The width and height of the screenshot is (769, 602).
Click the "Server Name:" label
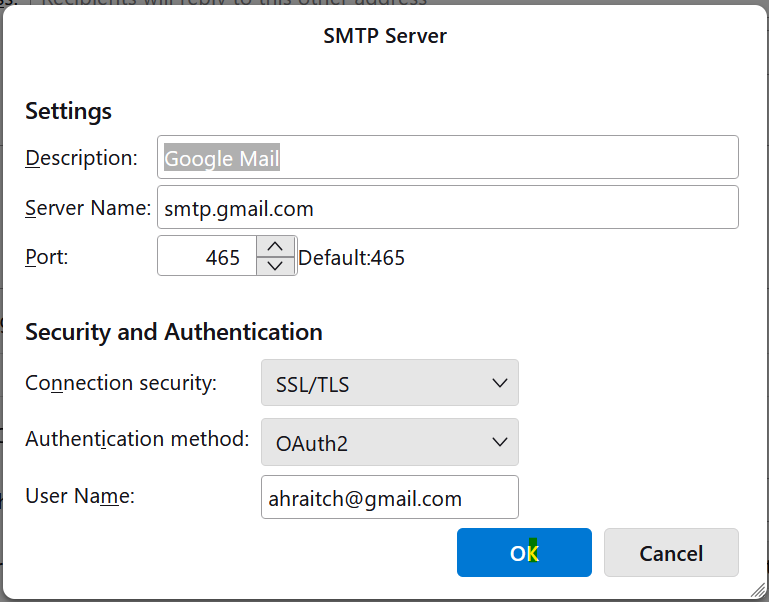88,208
